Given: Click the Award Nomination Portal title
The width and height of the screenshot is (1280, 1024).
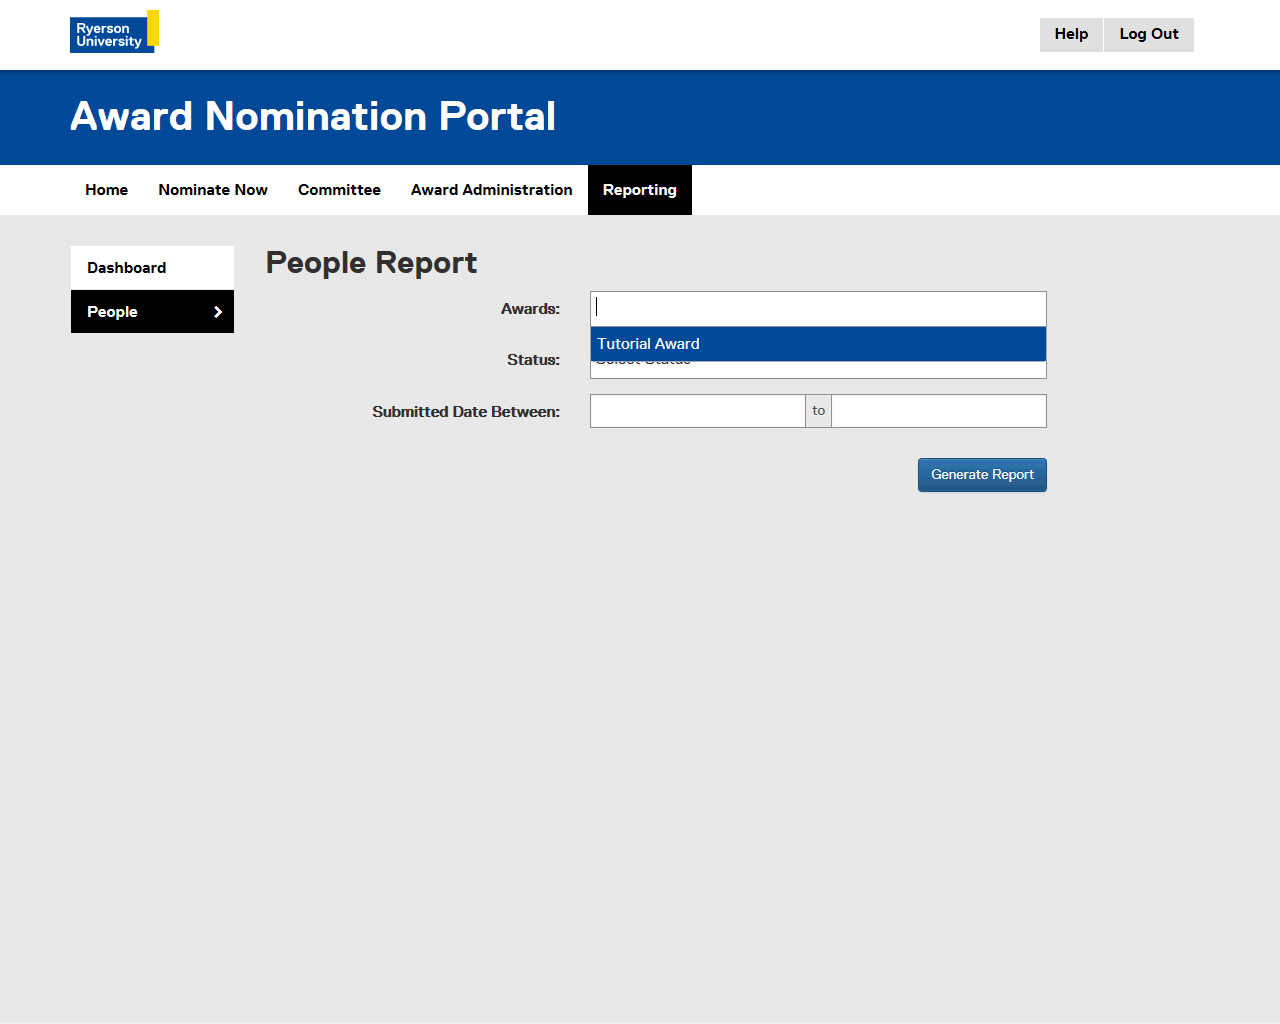Looking at the screenshot, I should pyautogui.click(x=313, y=117).
